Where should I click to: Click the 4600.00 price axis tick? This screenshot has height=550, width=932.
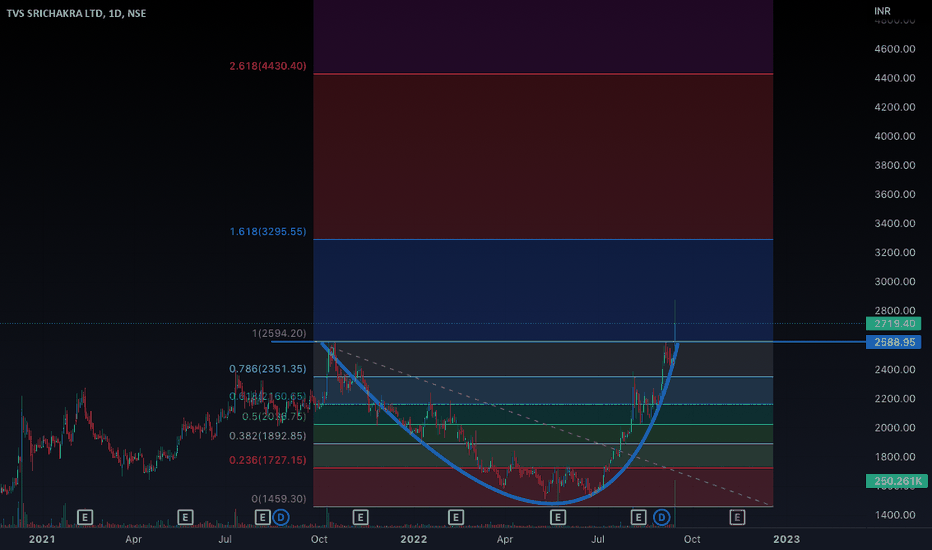click(x=895, y=49)
